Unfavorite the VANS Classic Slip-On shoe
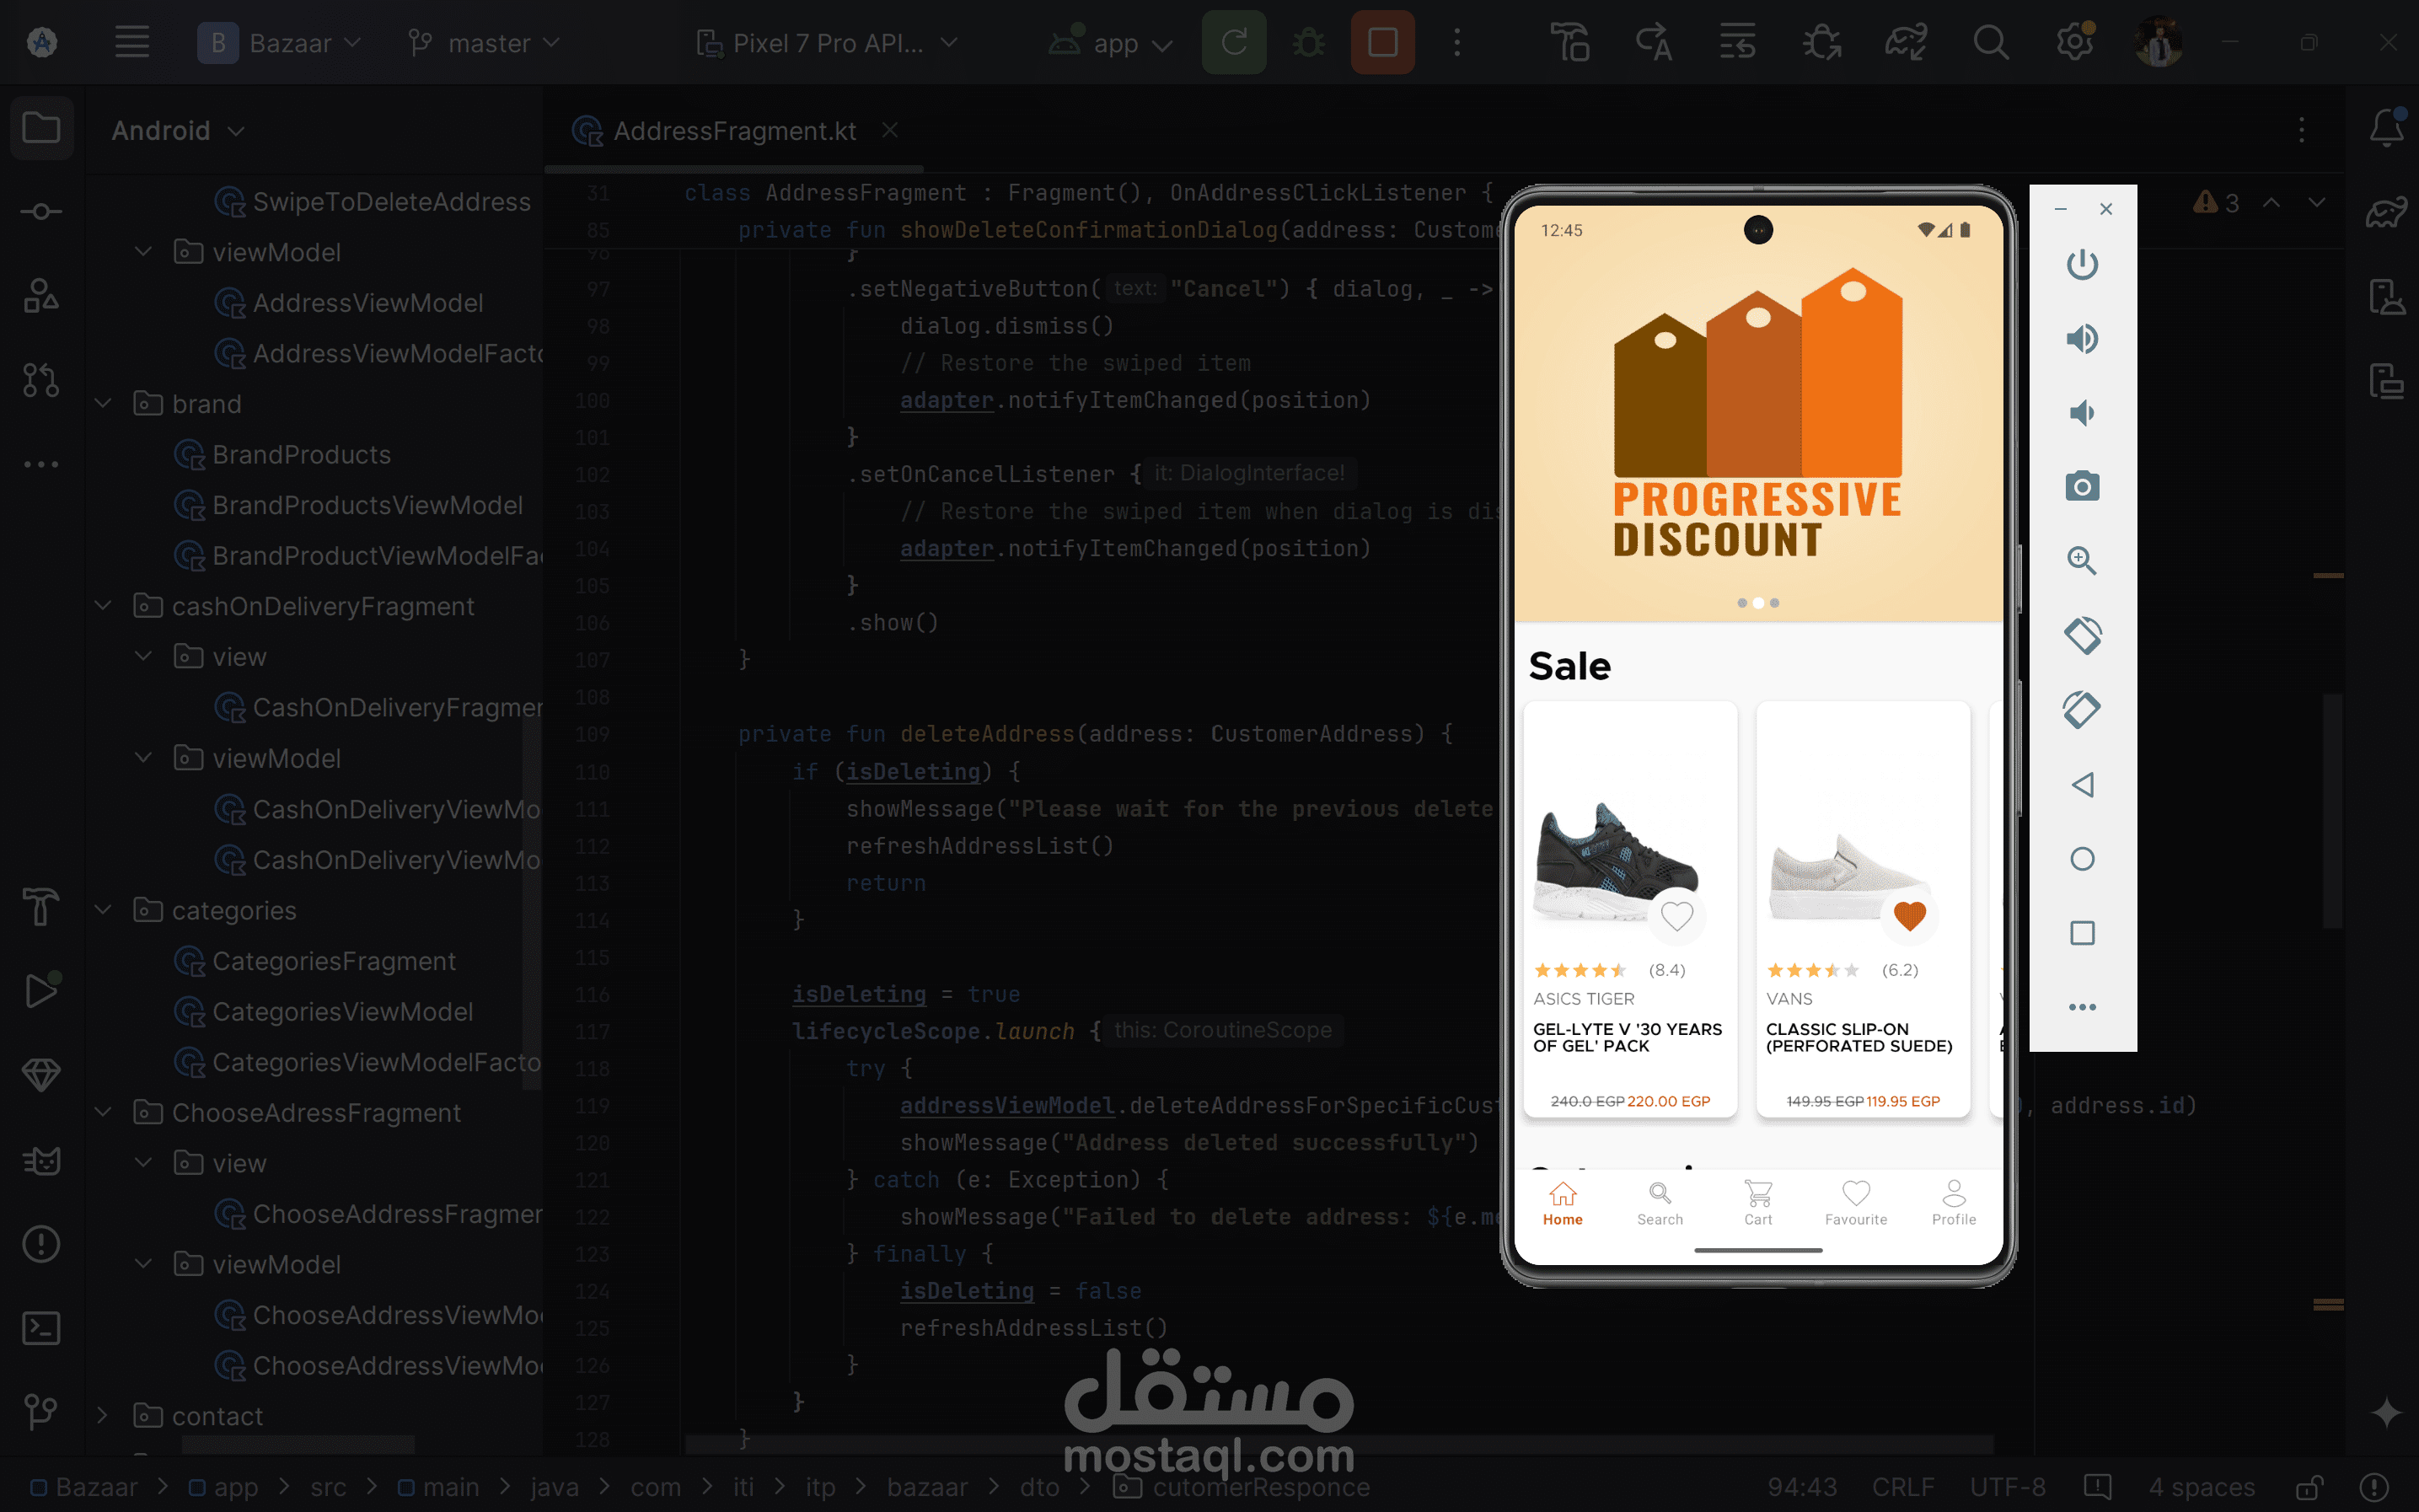 click(x=1910, y=915)
